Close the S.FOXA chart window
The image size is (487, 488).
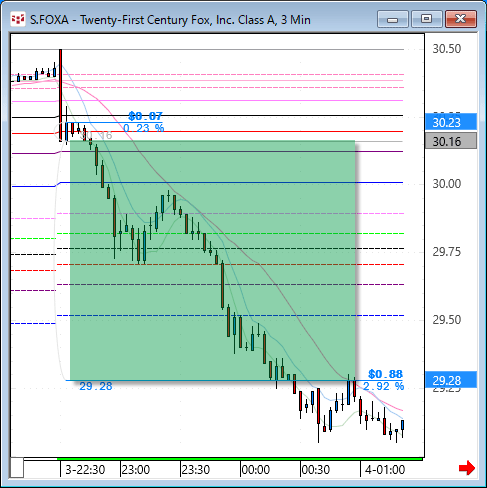[461, 19]
